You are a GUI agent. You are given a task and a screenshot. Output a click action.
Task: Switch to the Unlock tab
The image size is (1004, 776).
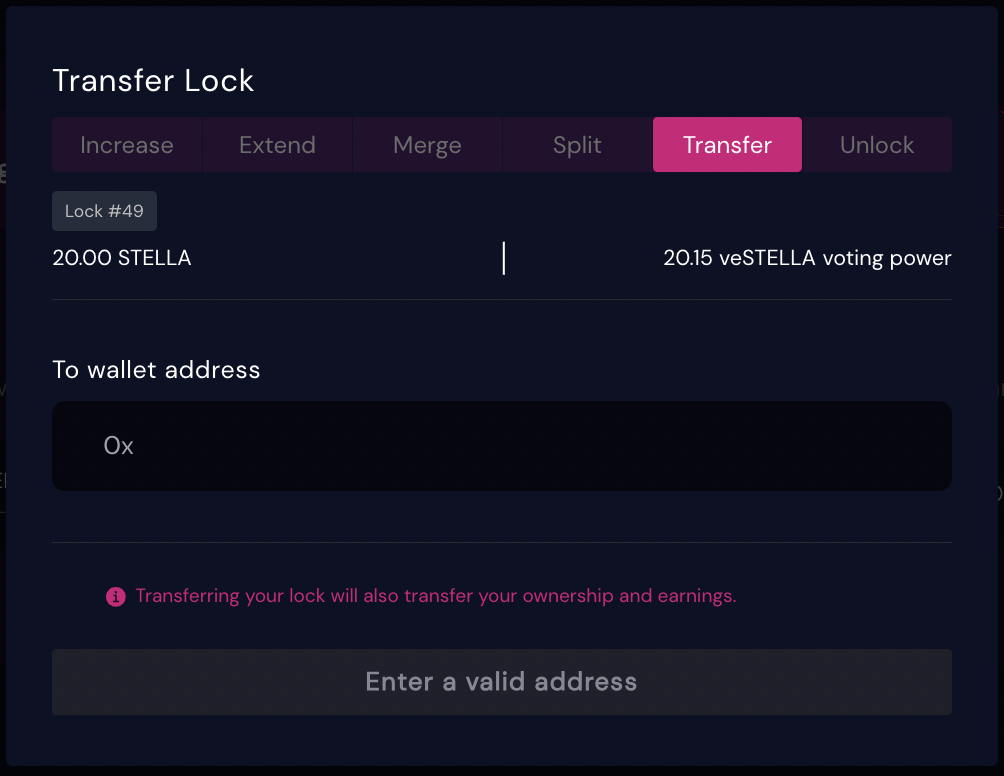point(877,145)
